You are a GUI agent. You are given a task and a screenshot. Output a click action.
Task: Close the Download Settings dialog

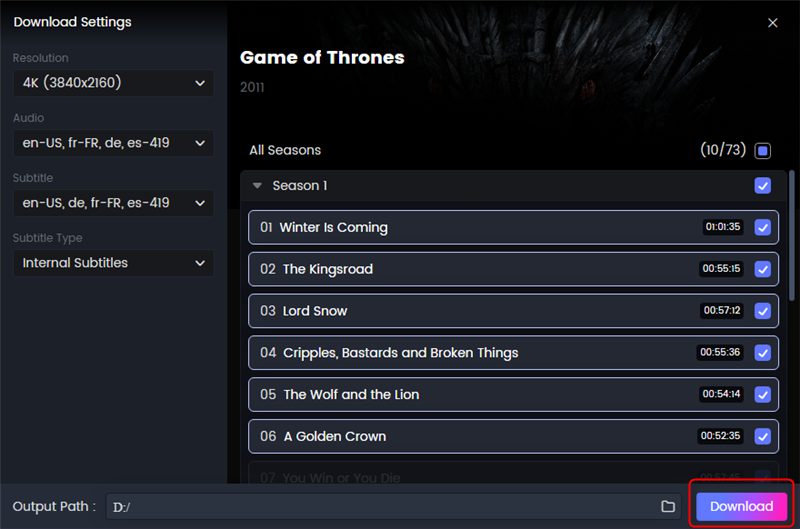point(772,22)
